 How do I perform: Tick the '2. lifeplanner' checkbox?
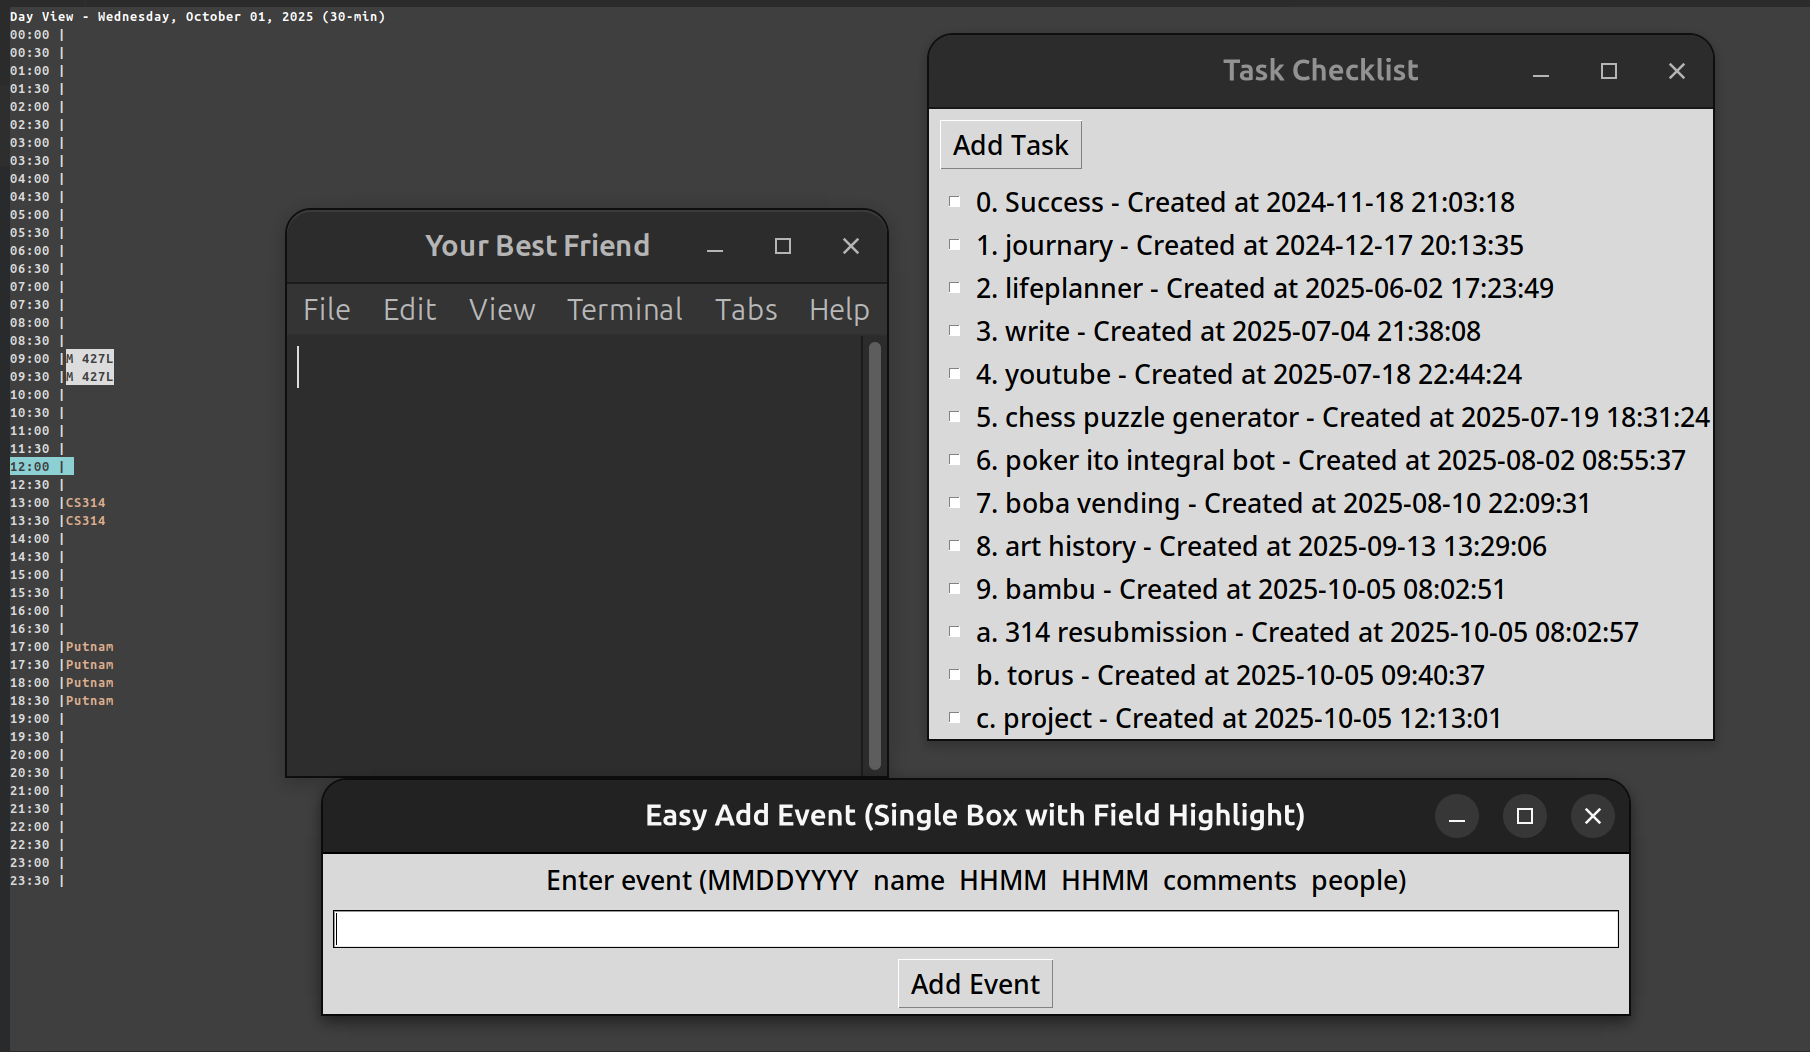955,288
